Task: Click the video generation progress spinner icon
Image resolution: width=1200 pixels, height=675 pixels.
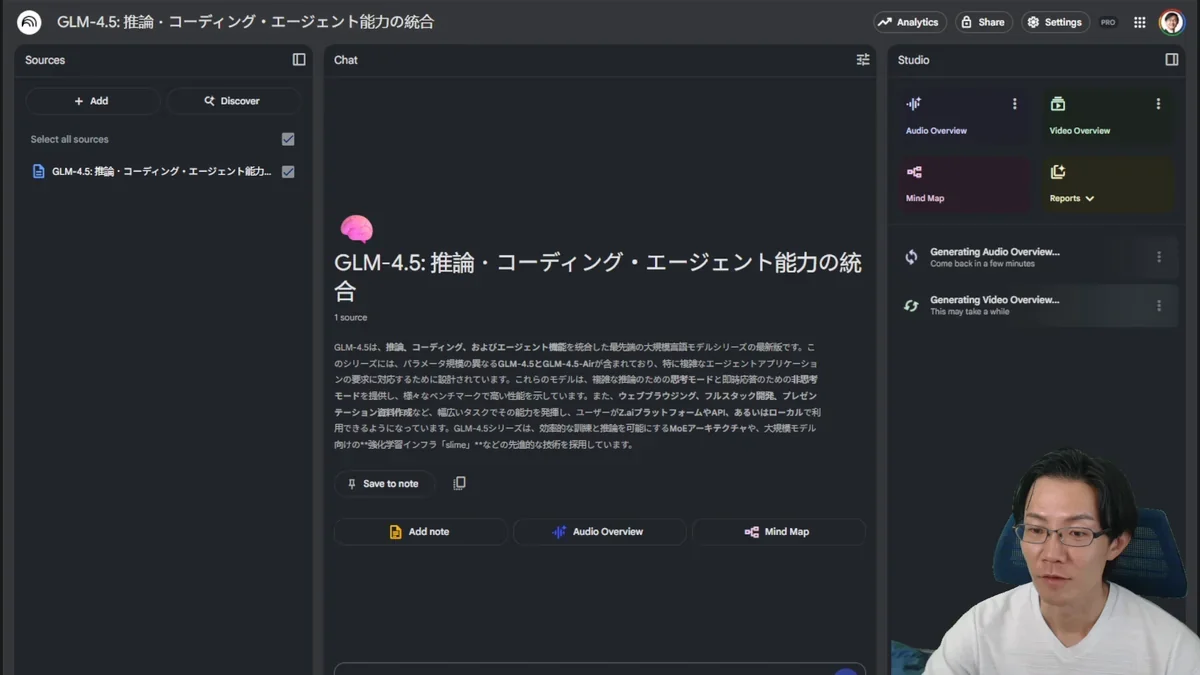Action: coord(911,305)
